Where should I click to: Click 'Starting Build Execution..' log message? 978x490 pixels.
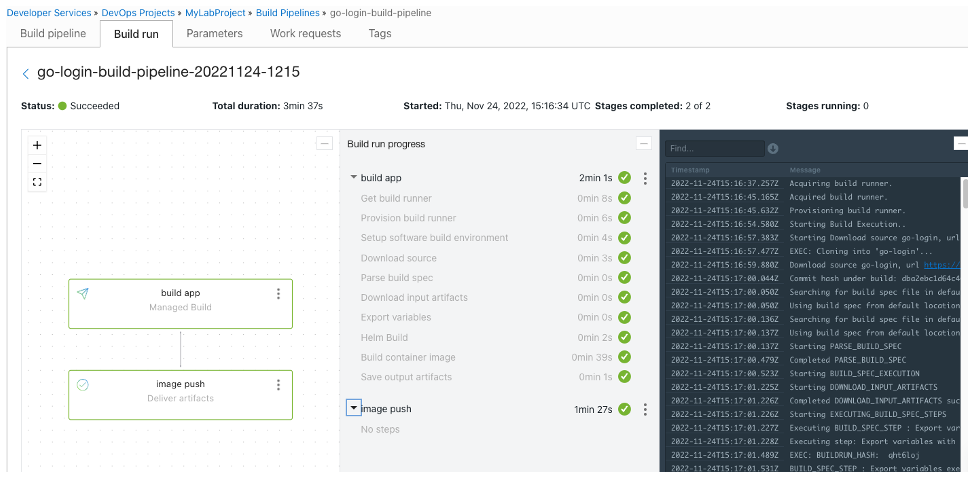coord(847,224)
